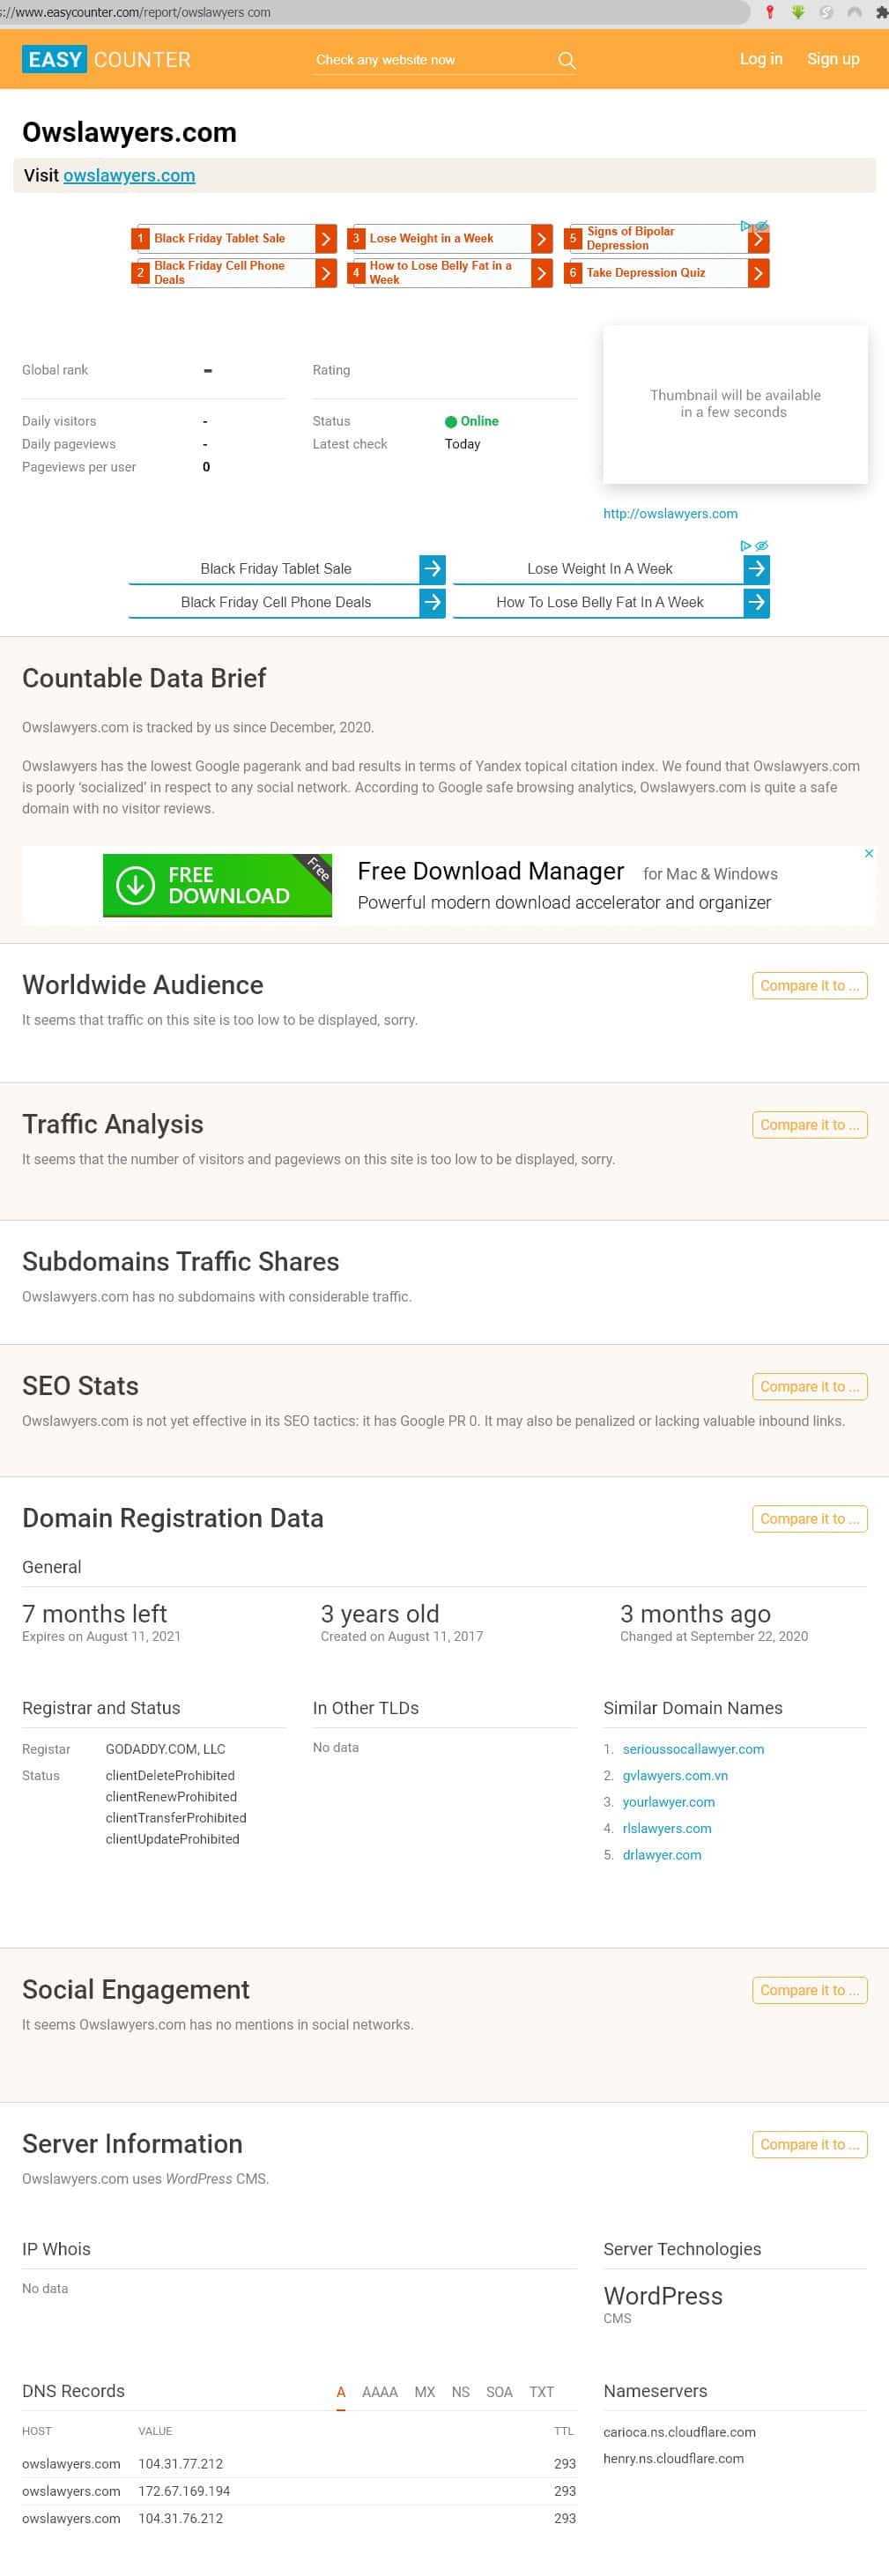Click arrow beside Black Friday Tablet Sale
This screenshot has width=889, height=2576.
[x=432, y=569]
